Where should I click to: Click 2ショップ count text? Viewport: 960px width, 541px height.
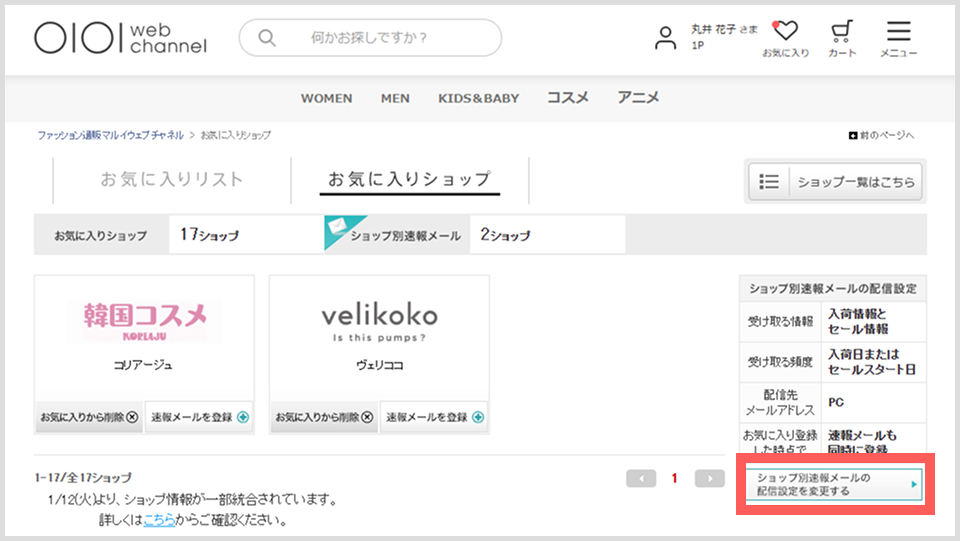click(505, 235)
